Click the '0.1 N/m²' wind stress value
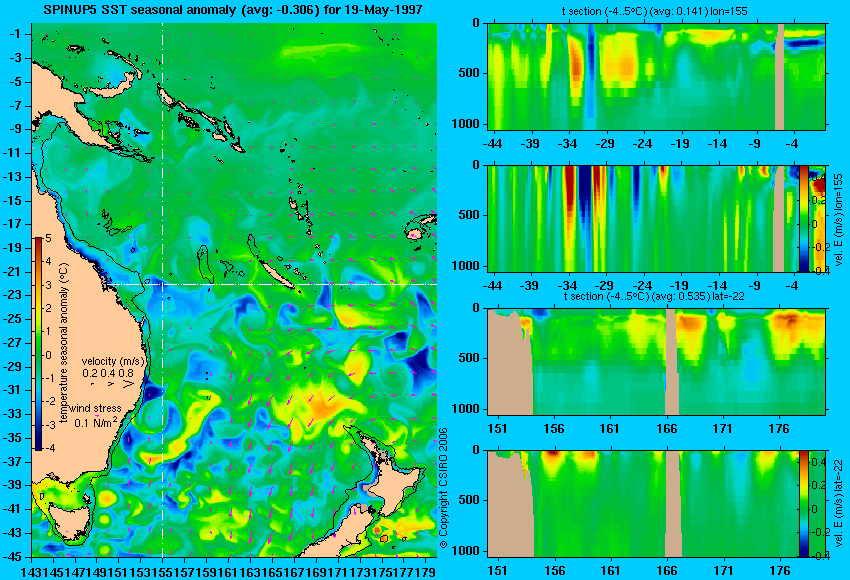This screenshot has width=850, height=580. coord(95,422)
